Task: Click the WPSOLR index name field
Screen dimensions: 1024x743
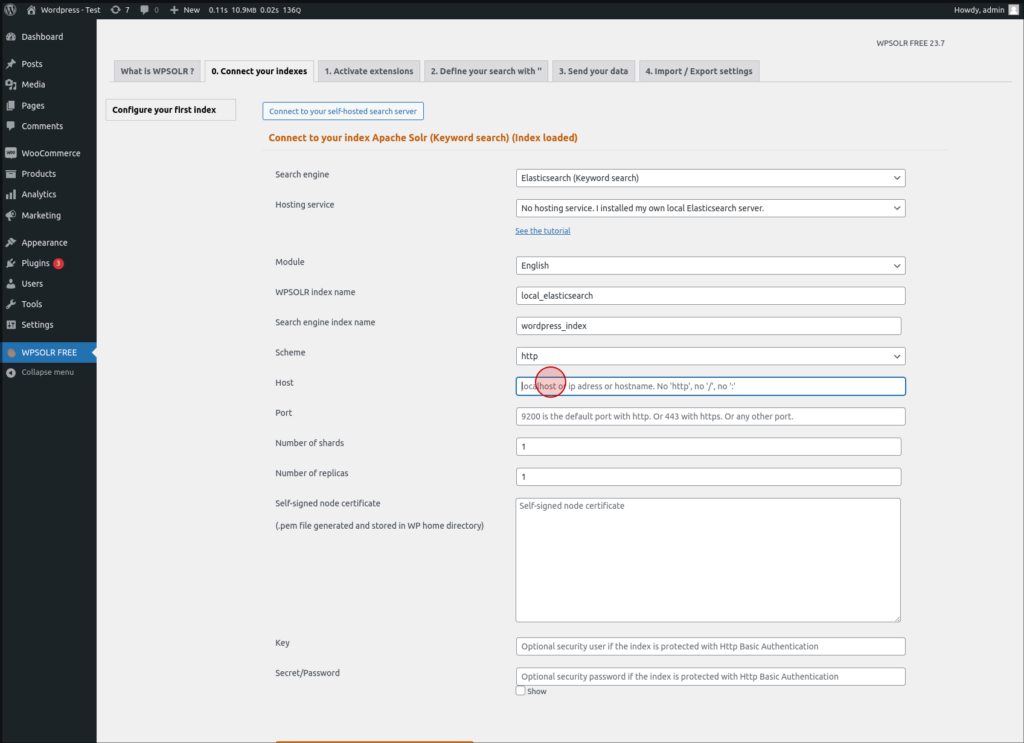Action: (x=711, y=296)
